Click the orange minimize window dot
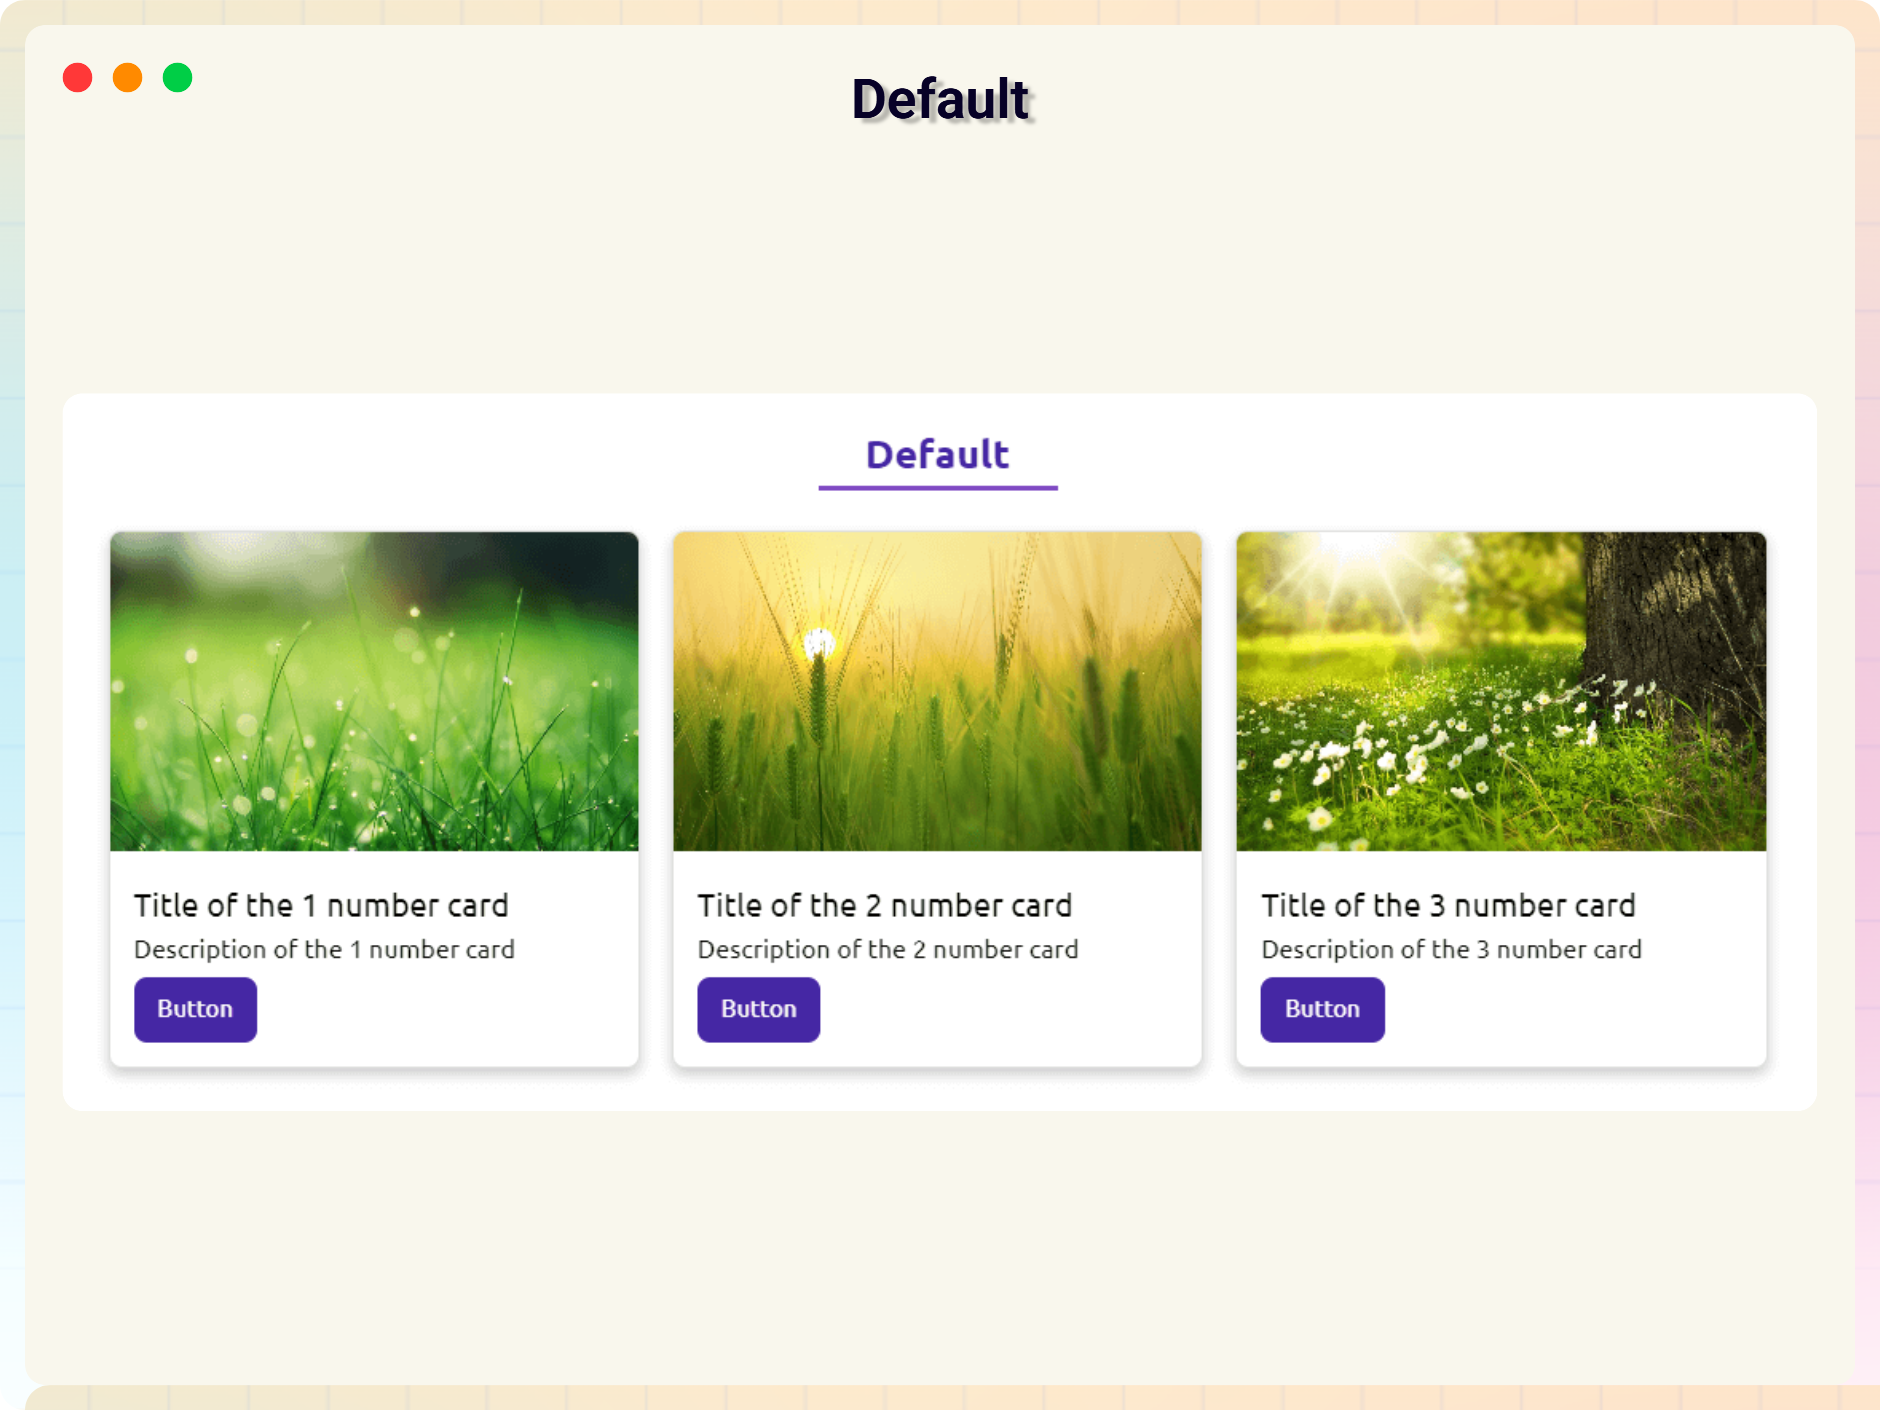The image size is (1880, 1410). [x=127, y=78]
